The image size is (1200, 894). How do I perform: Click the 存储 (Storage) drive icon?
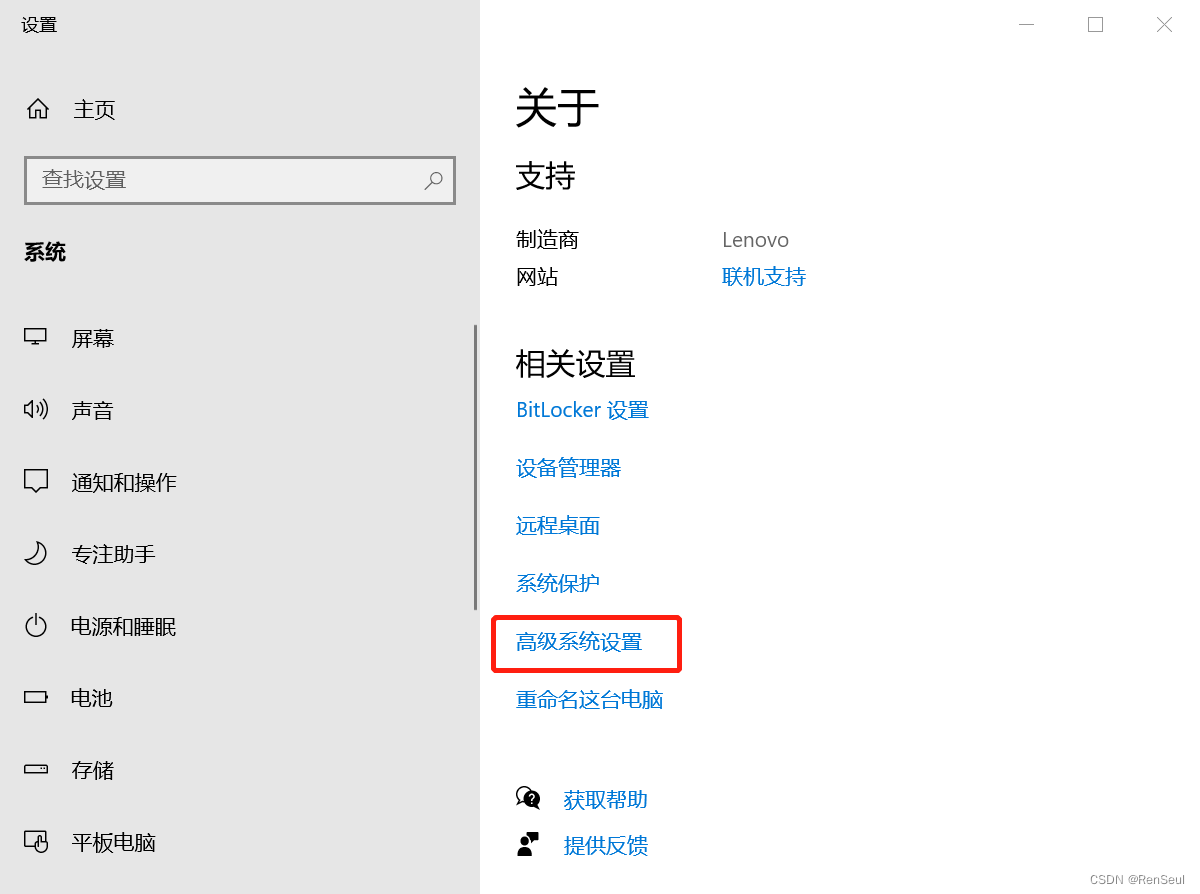tap(36, 770)
